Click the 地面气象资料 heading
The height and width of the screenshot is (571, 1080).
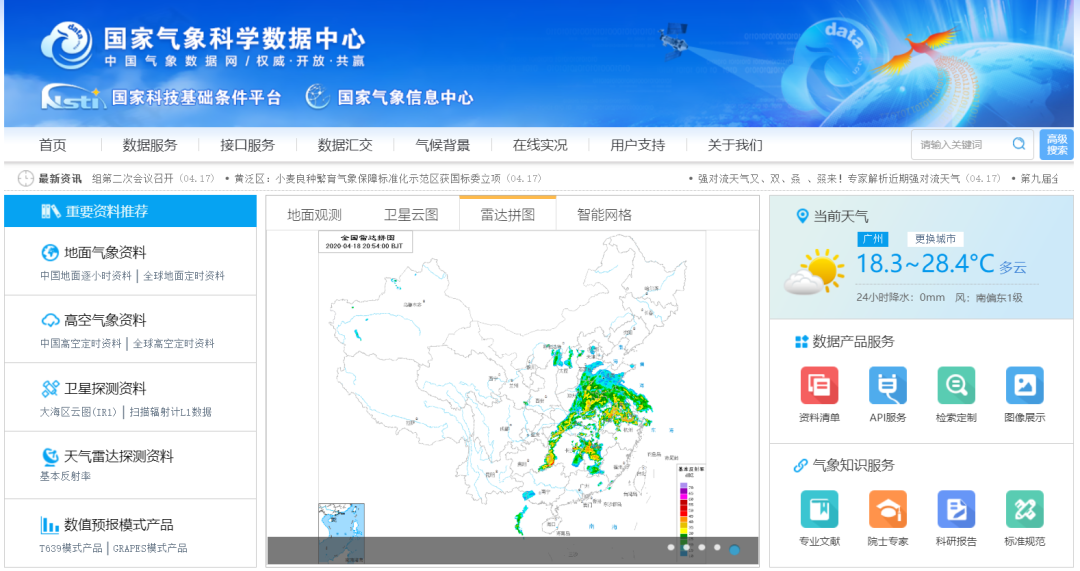pos(105,253)
